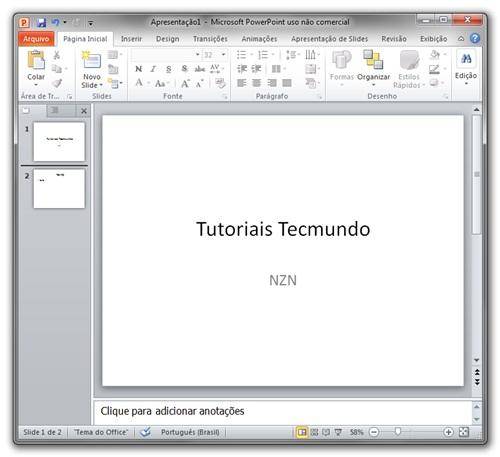Minimize the ribbon with caret icon

tap(461, 39)
